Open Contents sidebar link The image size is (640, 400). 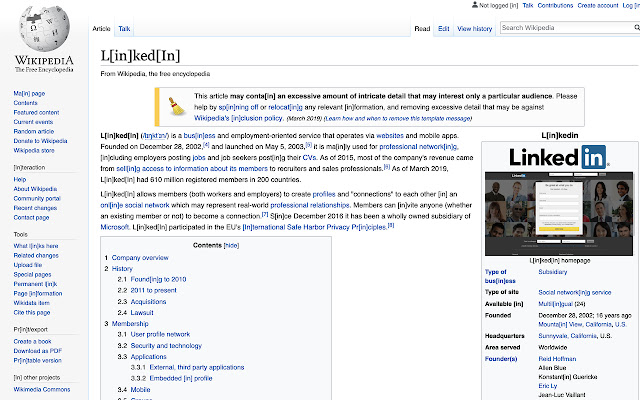[x=25, y=103]
